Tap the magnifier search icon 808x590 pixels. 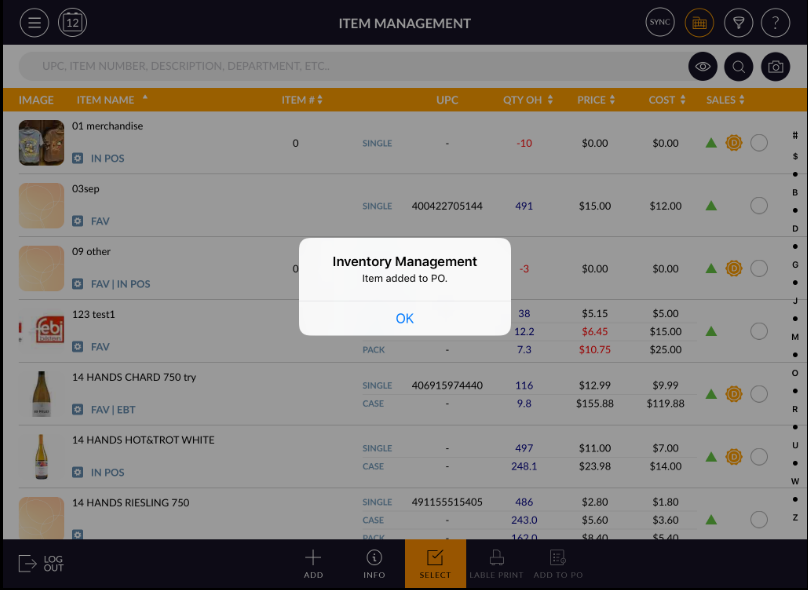(x=739, y=67)
